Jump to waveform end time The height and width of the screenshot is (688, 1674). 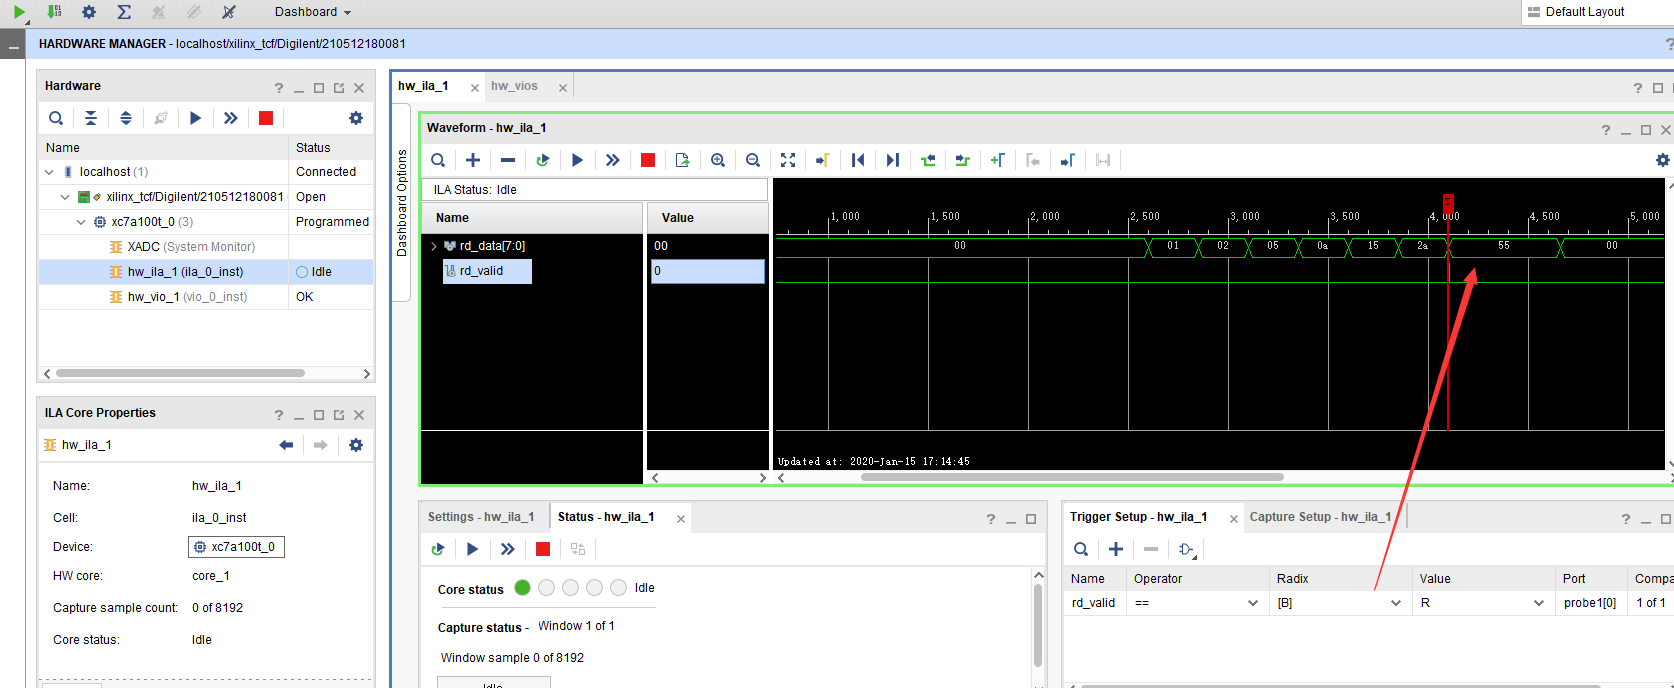click(x=893, y=160)
